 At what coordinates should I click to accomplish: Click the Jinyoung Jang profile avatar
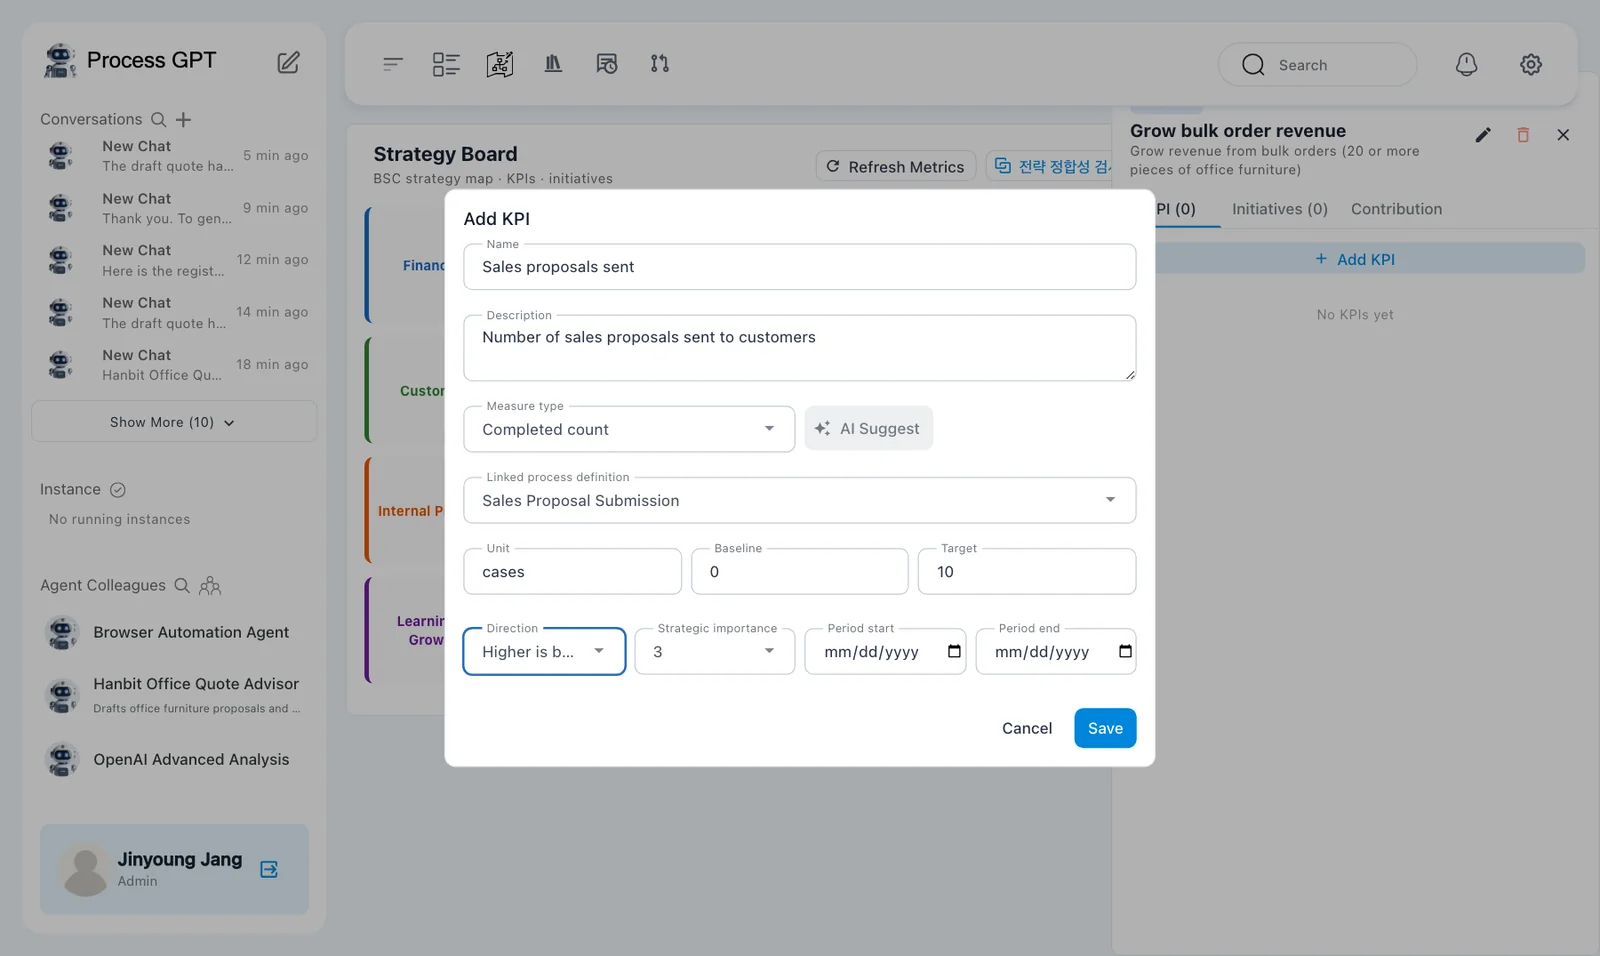pos(85,869)
